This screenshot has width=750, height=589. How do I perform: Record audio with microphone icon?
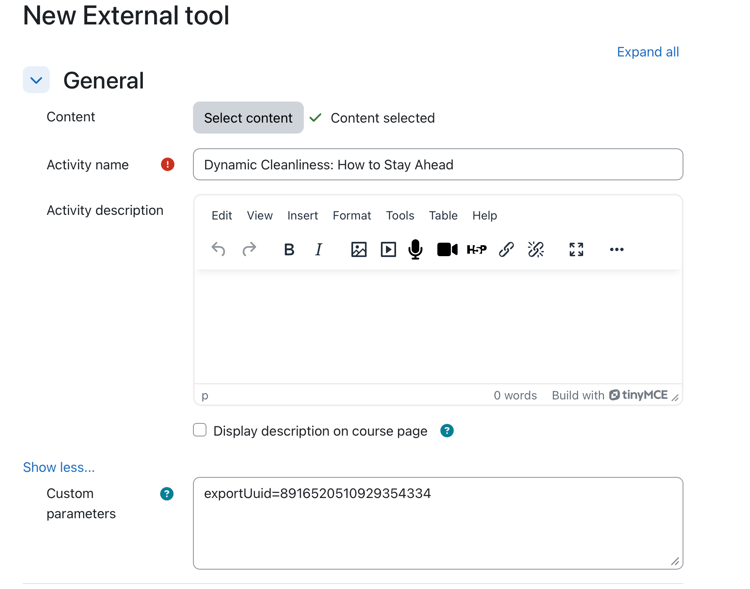pyautogui.click(x=416, y=249)
